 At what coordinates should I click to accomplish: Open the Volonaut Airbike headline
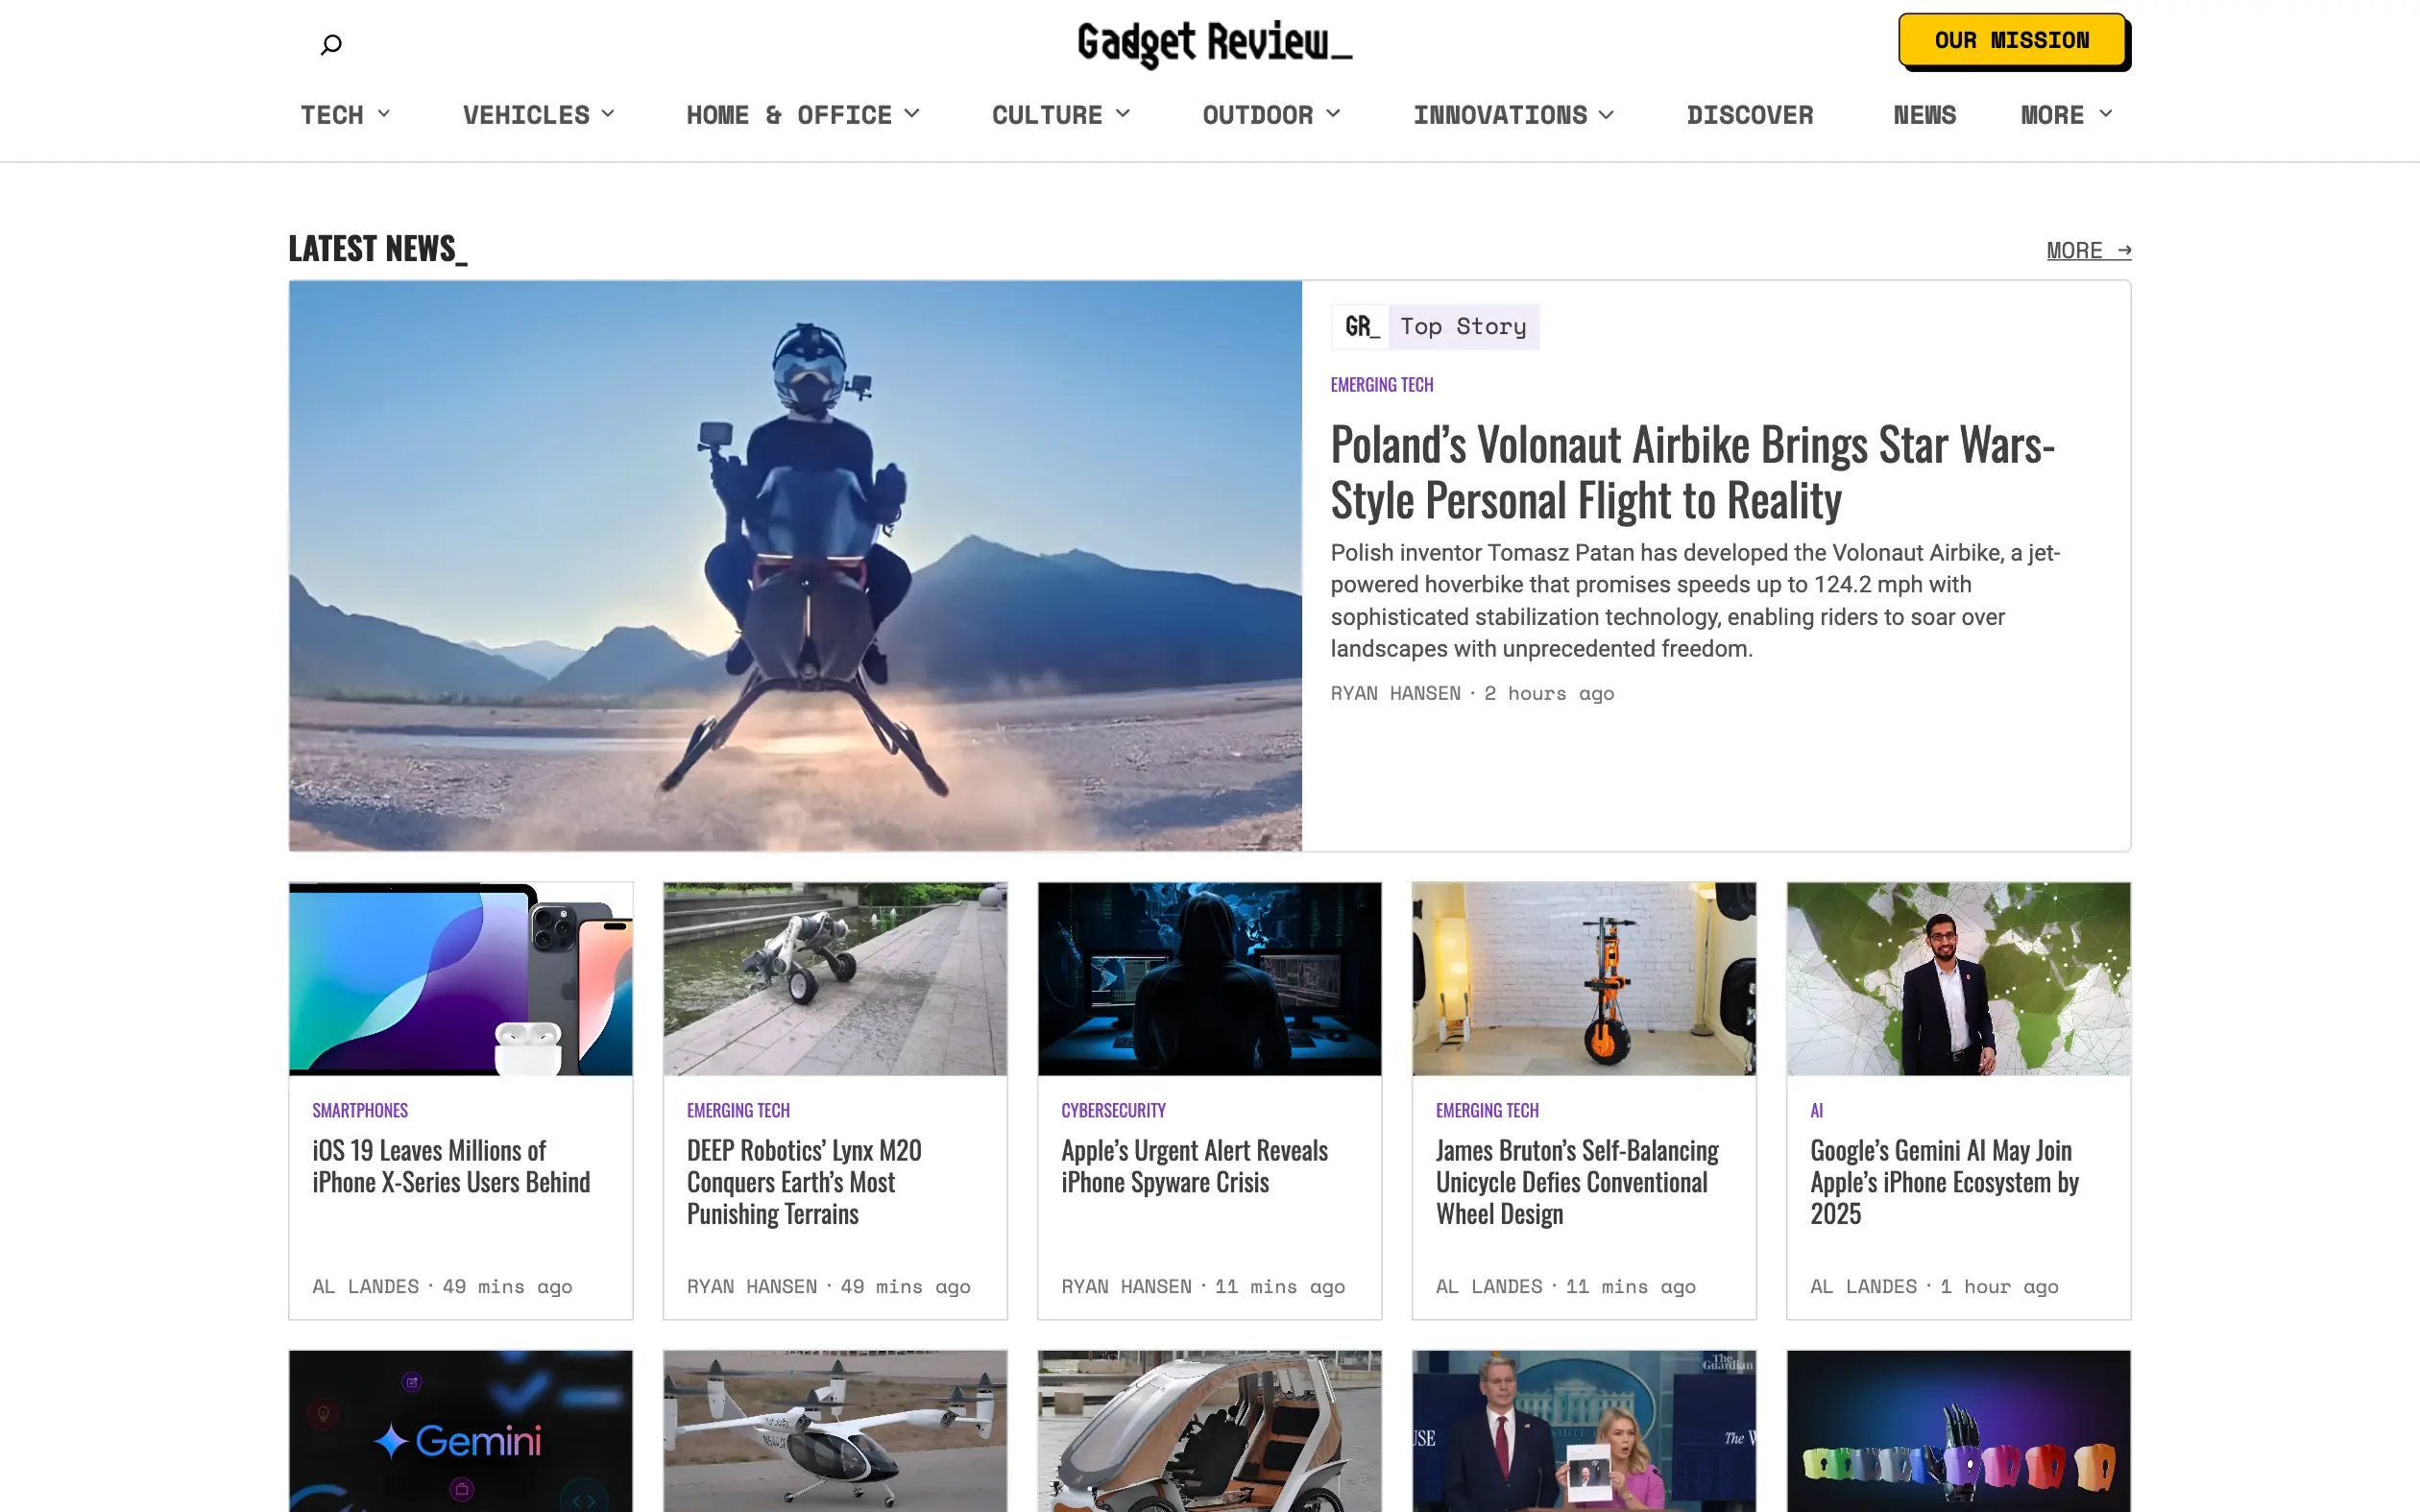pyautogui.click(x=1692, y=472)
